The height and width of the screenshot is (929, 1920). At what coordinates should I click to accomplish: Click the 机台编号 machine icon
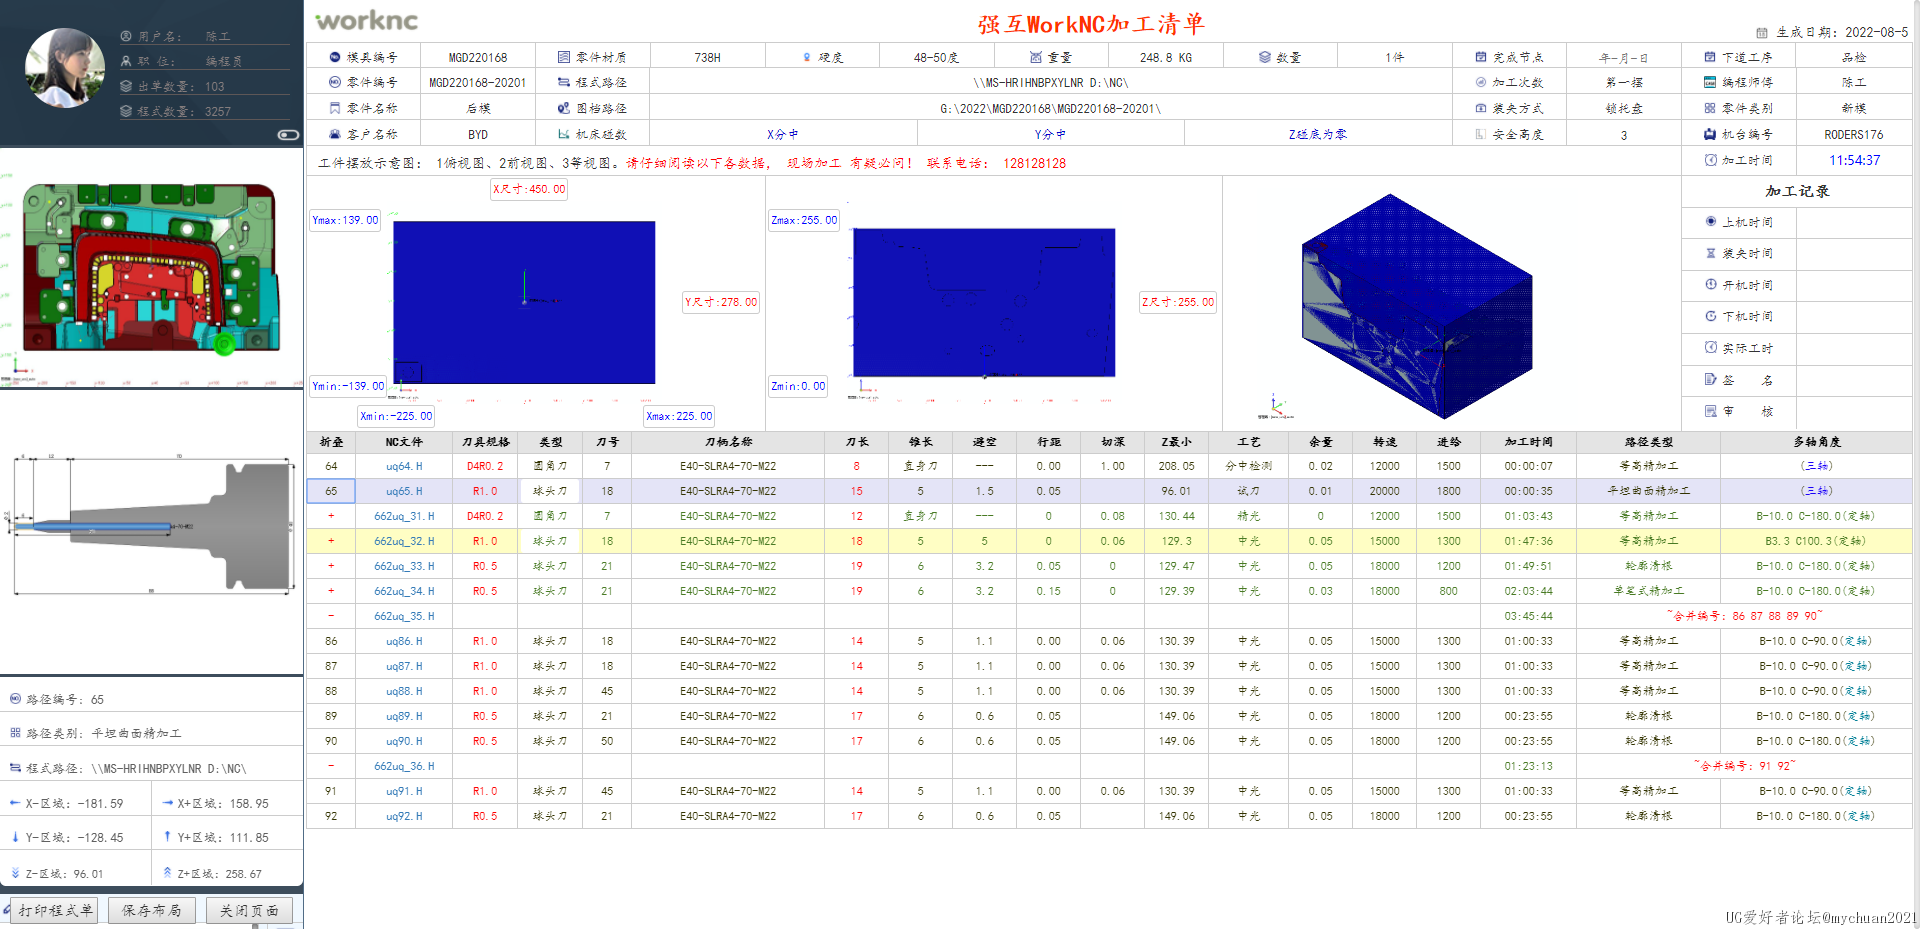pyautogui.click(x=1711, y=134)
